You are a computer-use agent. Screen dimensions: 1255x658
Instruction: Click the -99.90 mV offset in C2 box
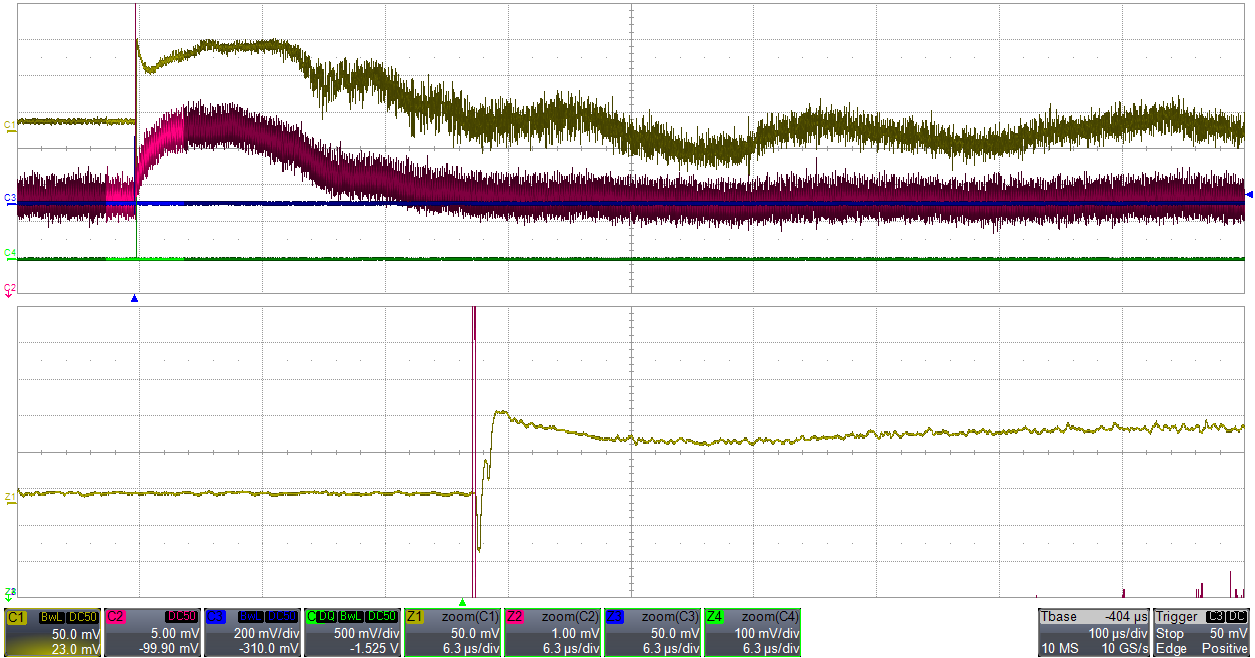coord(169,649)
